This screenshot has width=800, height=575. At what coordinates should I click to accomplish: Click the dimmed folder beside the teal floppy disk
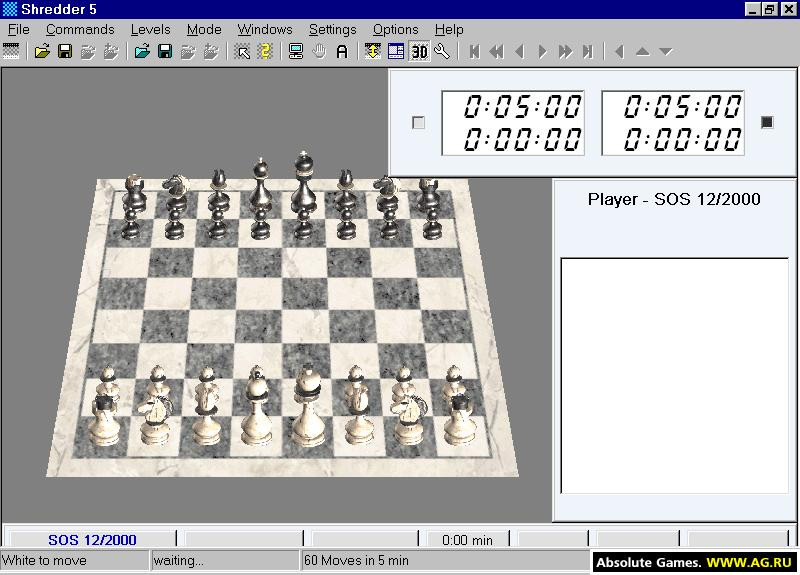pos(188,51)
